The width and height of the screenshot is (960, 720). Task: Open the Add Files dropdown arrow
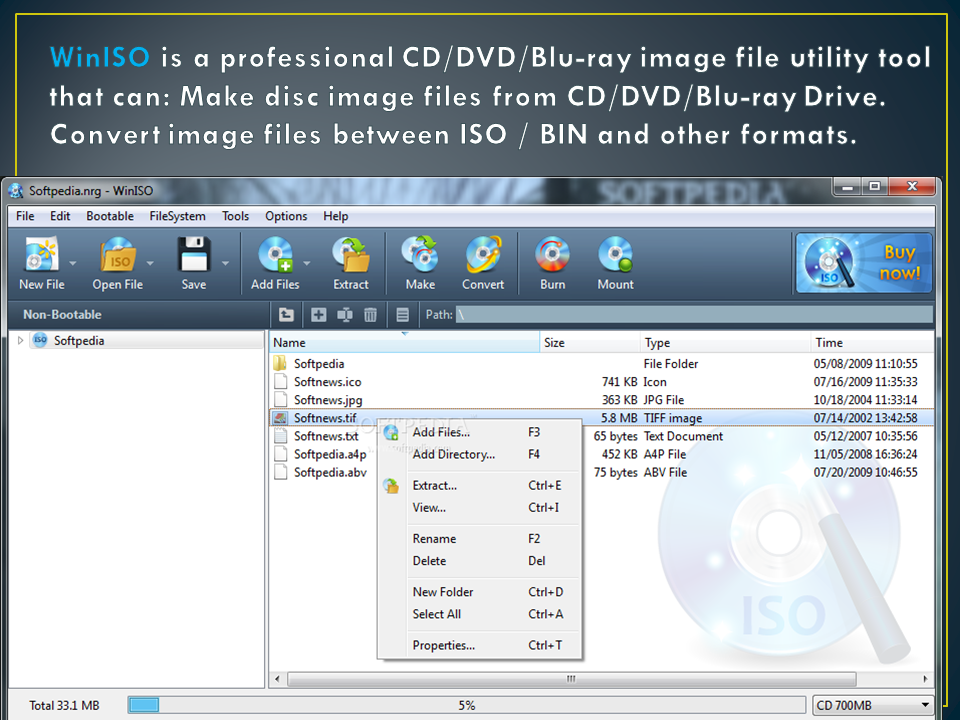point(307,263)
